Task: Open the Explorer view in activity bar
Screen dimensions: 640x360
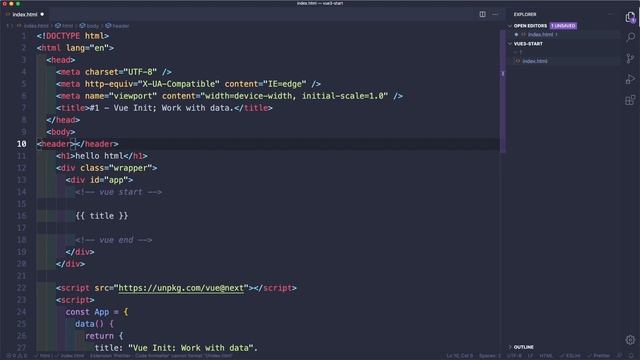Action: pos(630,17)
